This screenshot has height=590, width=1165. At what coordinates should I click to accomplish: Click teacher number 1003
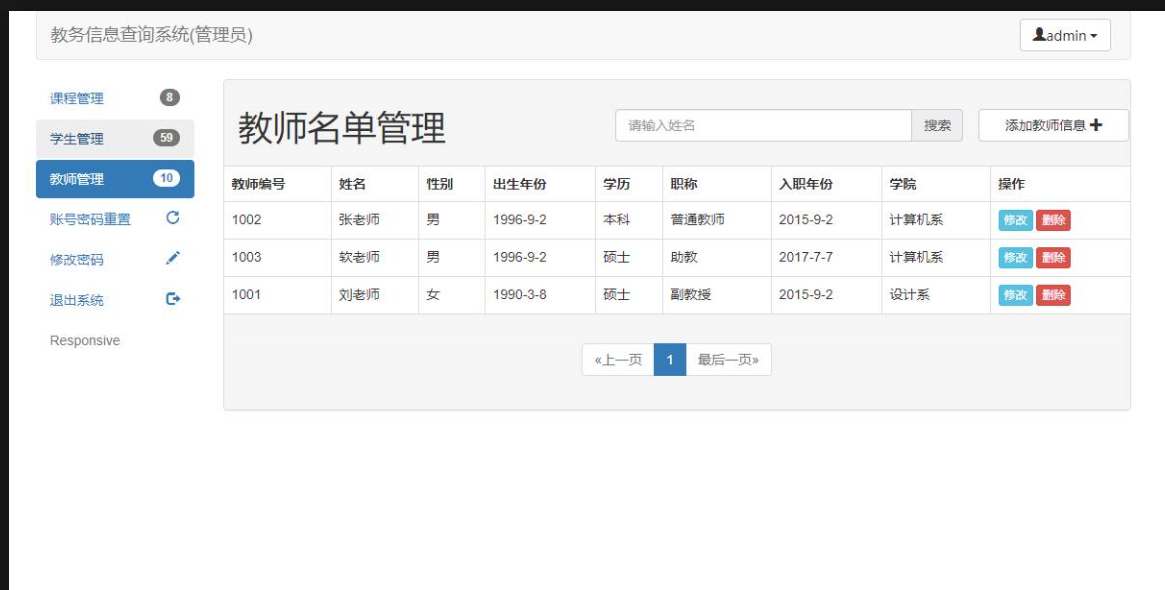[247, 257]
